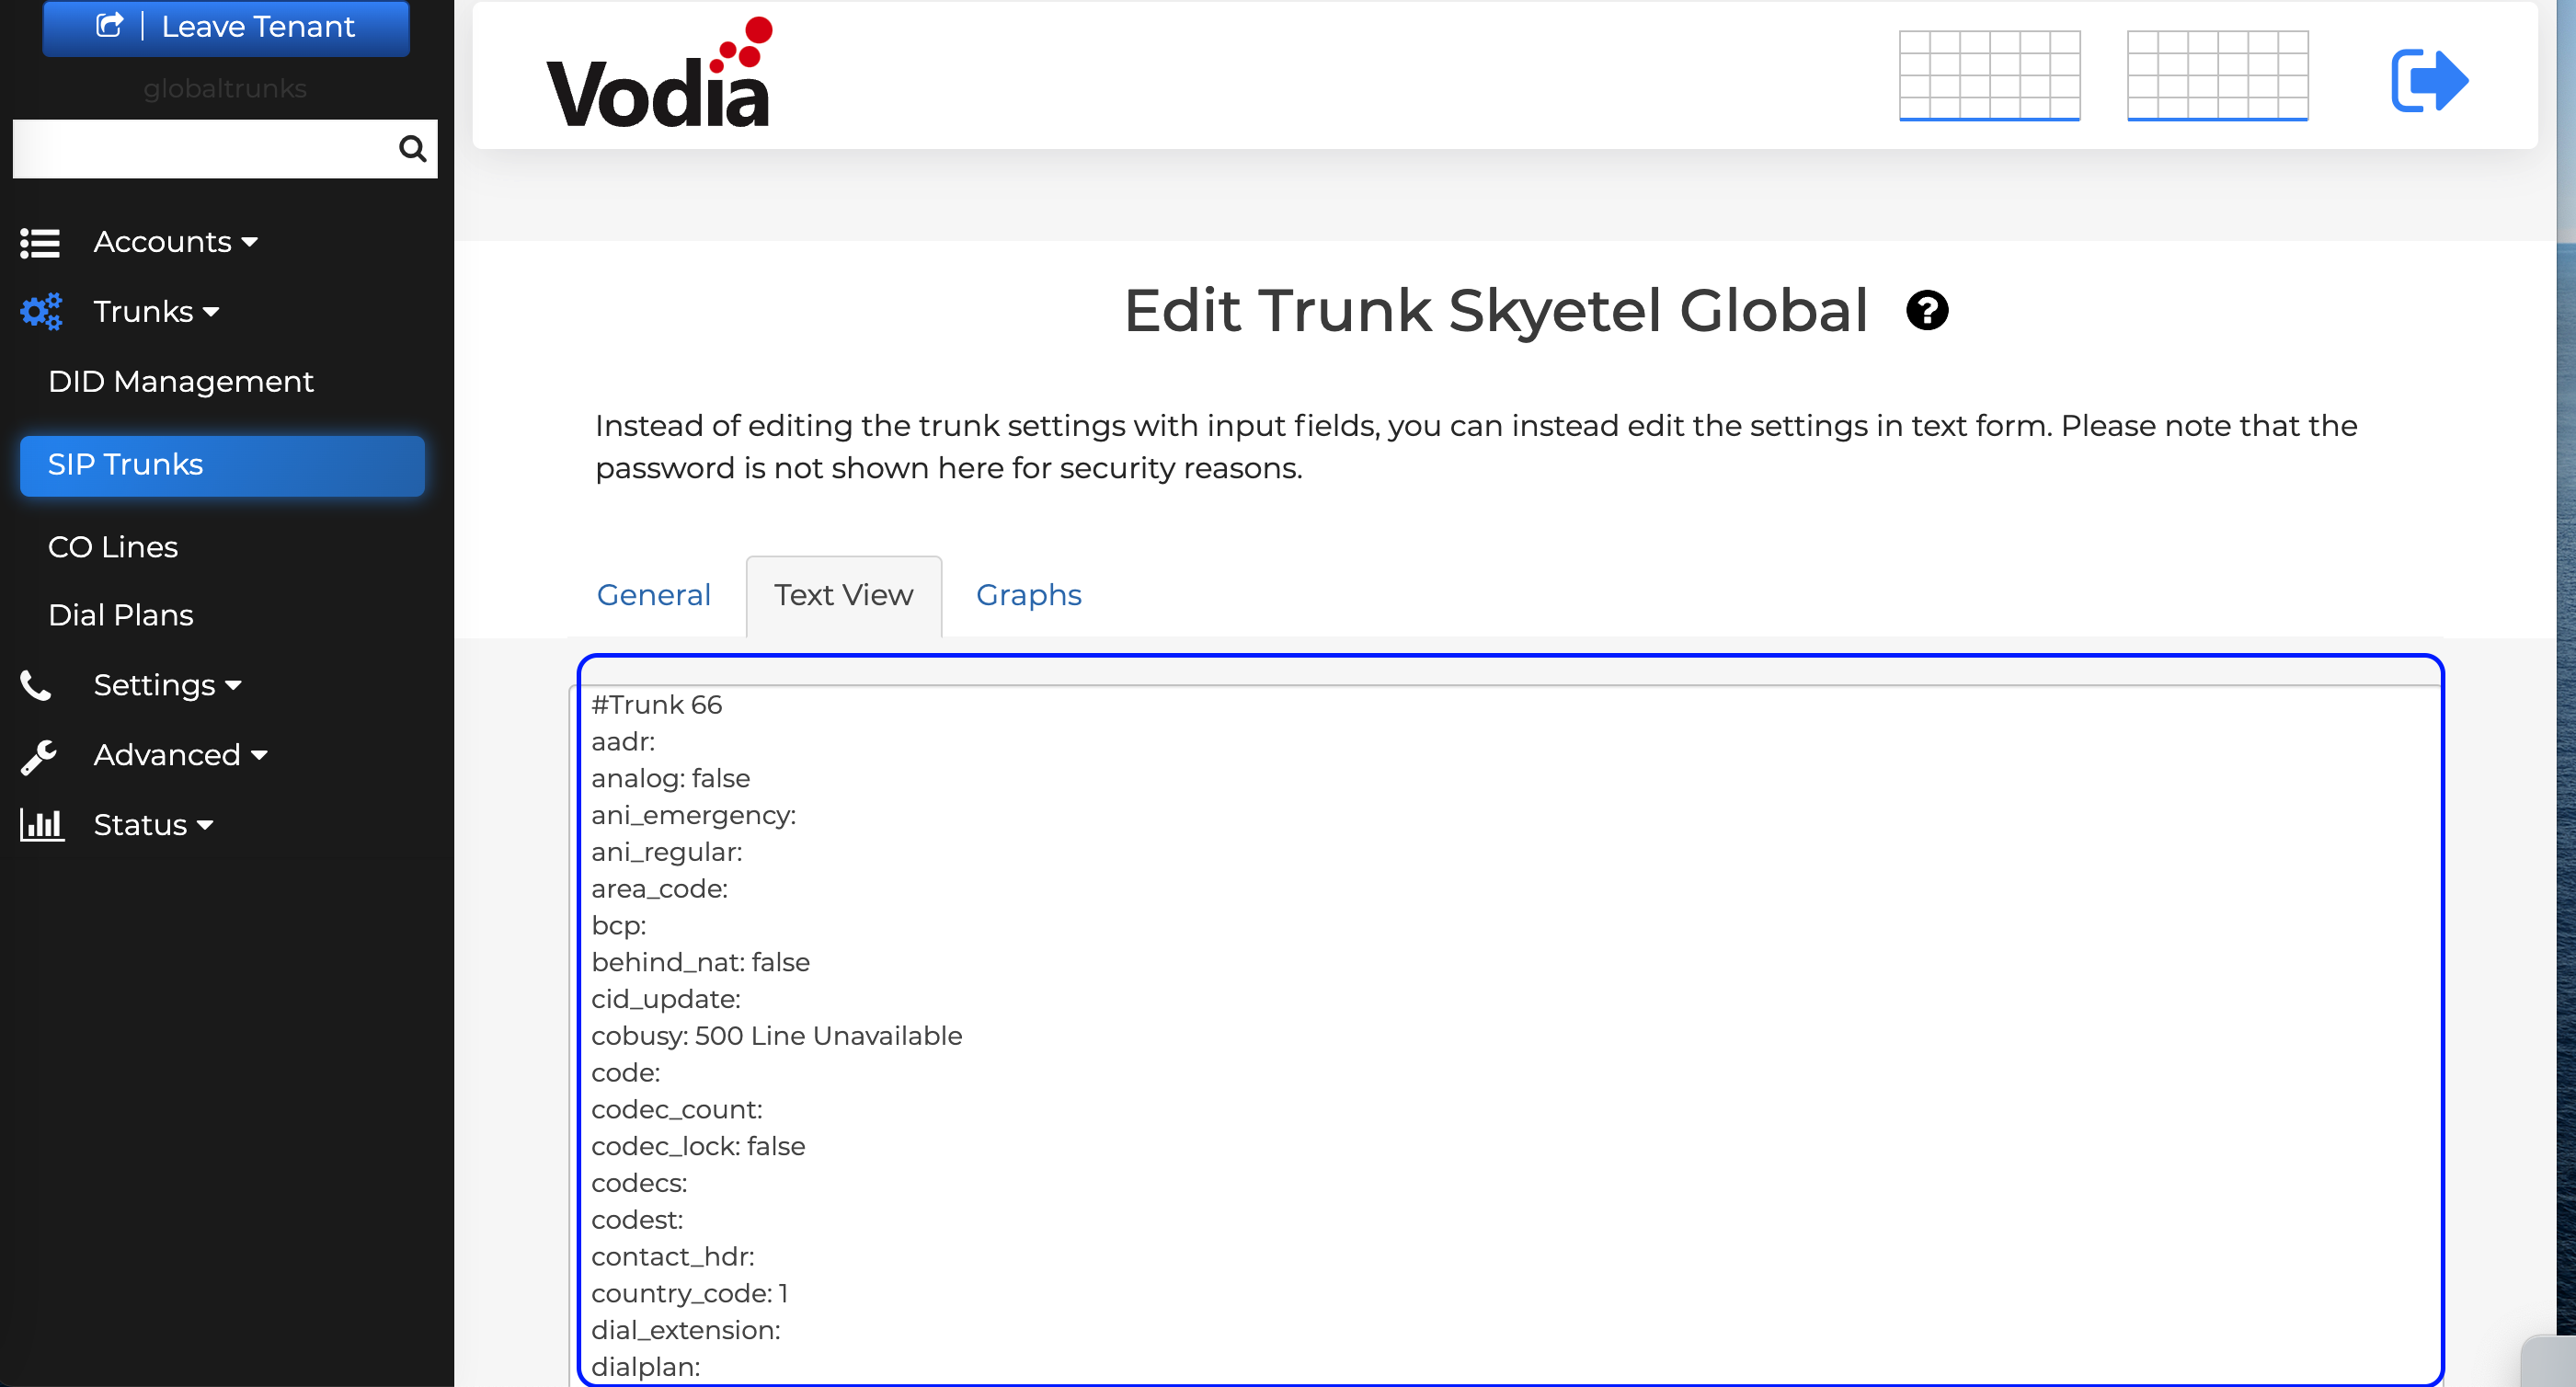Click the first grid graph in header
Image resolution: width=2576 pixels, height=1387 pixels.
[x=1989, y=75]
